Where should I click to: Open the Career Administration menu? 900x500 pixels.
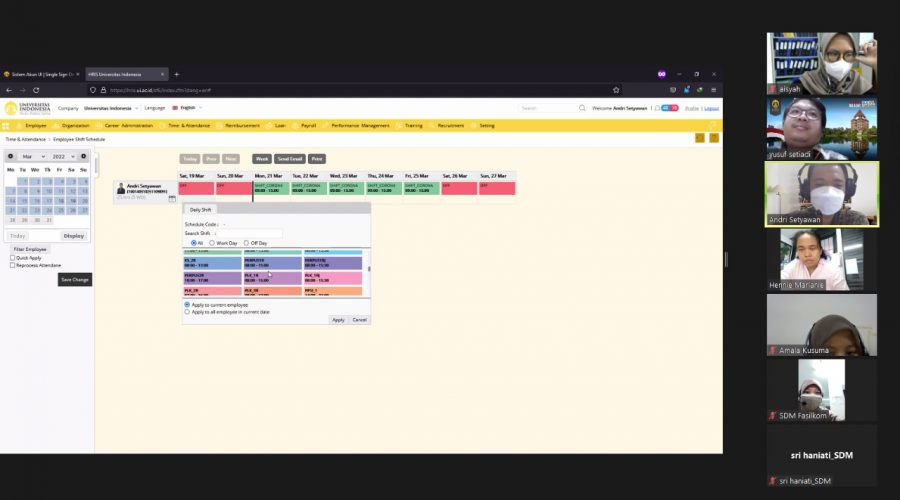[129, 126]
